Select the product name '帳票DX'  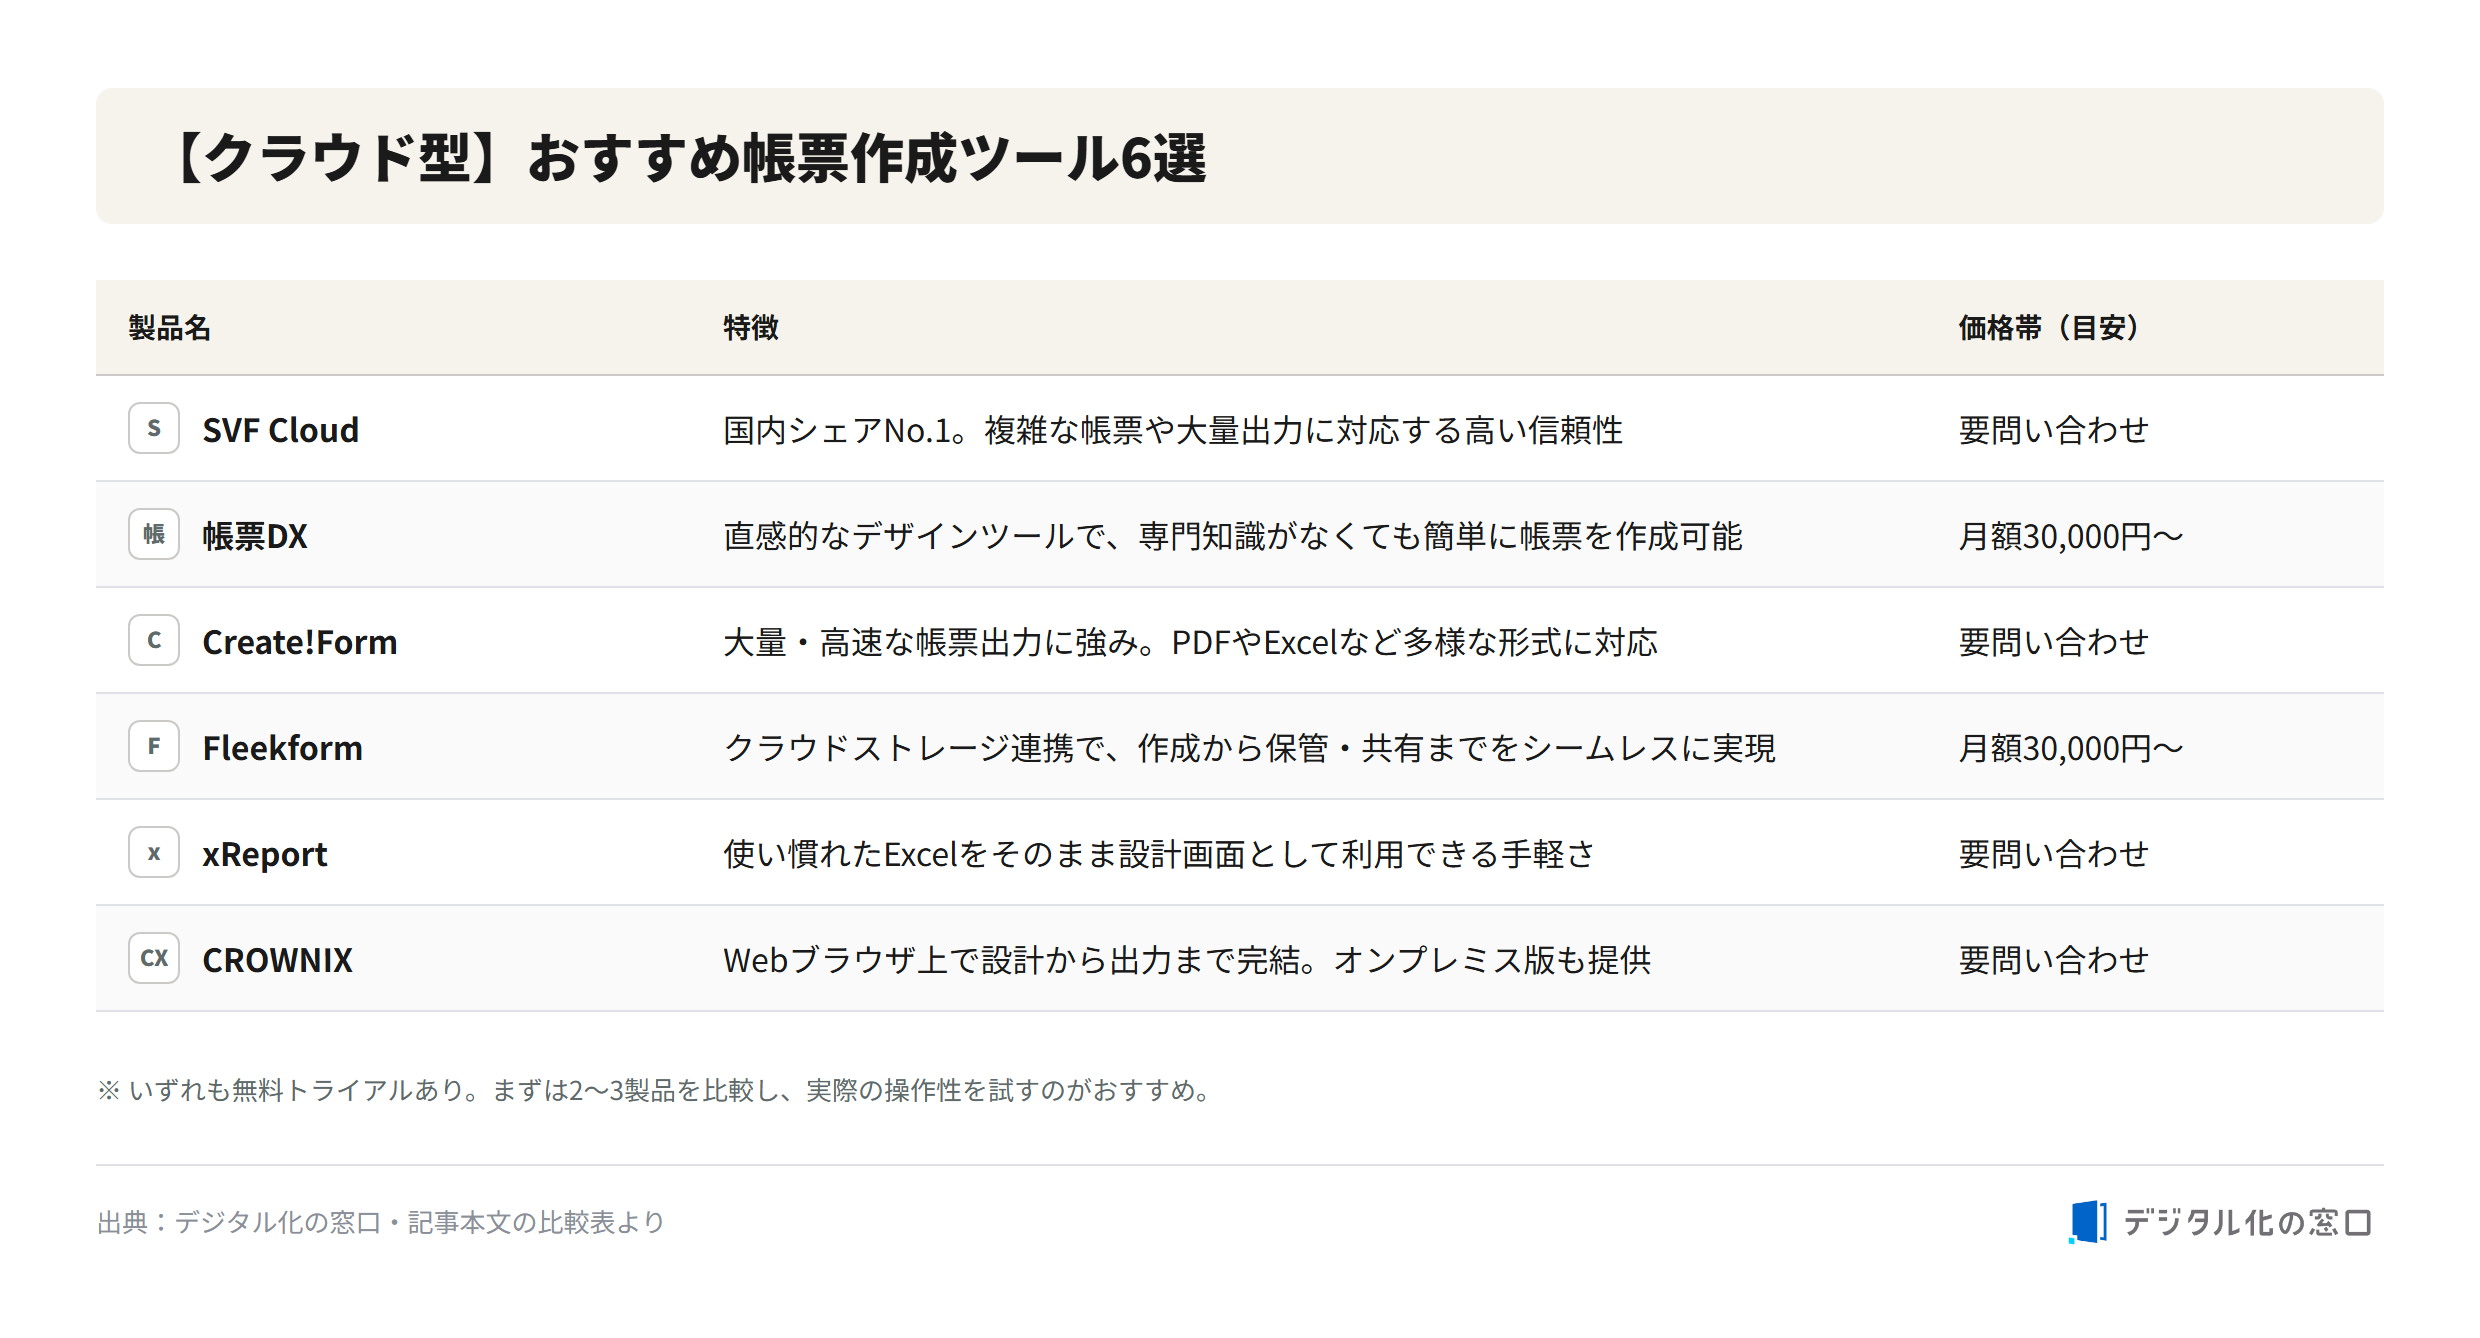coord(254,536)
